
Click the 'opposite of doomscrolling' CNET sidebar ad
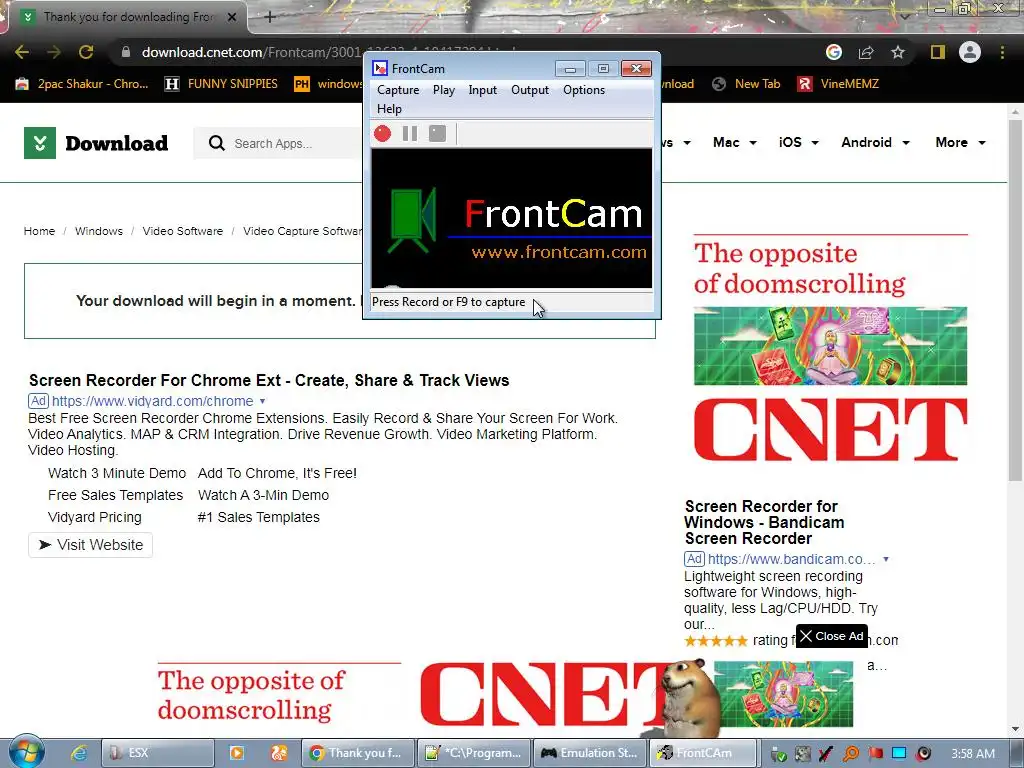830,349
